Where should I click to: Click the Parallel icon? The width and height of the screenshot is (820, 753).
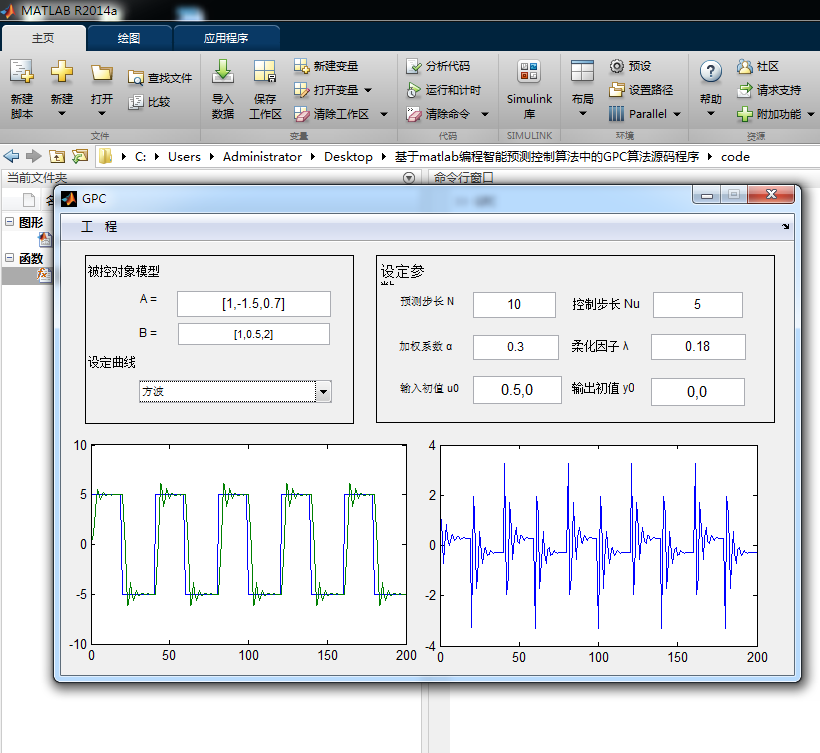[x=617, y=113]
